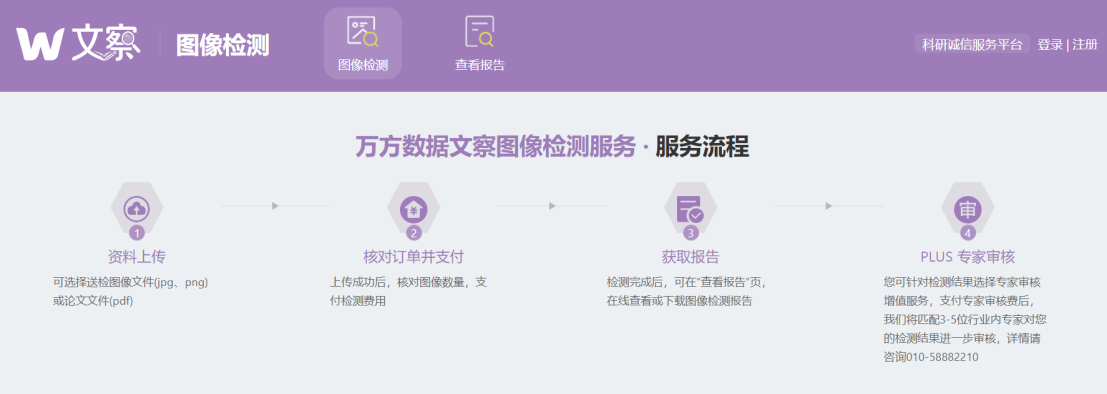Image resolution: width=1107 pixels, height=394 pixels.
Task: Open the 查看报告 icon
Action: click(x=479, y=32)
